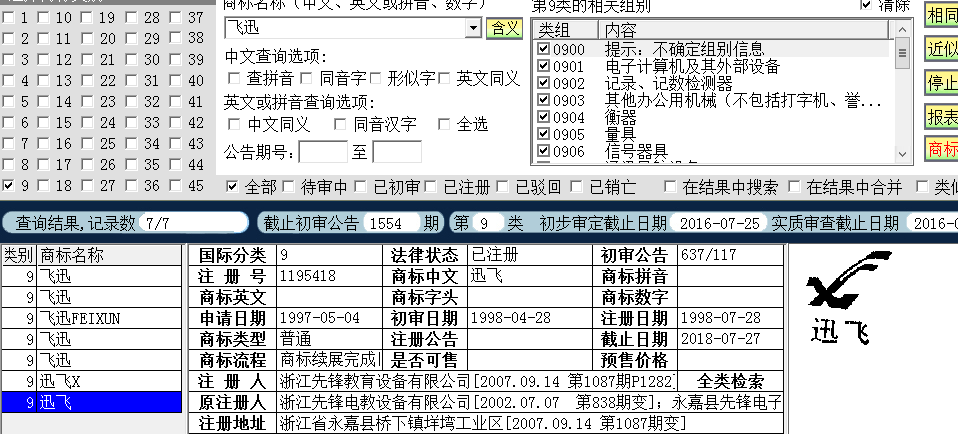Click the 全类检索 button
The height and width of the screenshot is (434, 958).
pos(730,381)
